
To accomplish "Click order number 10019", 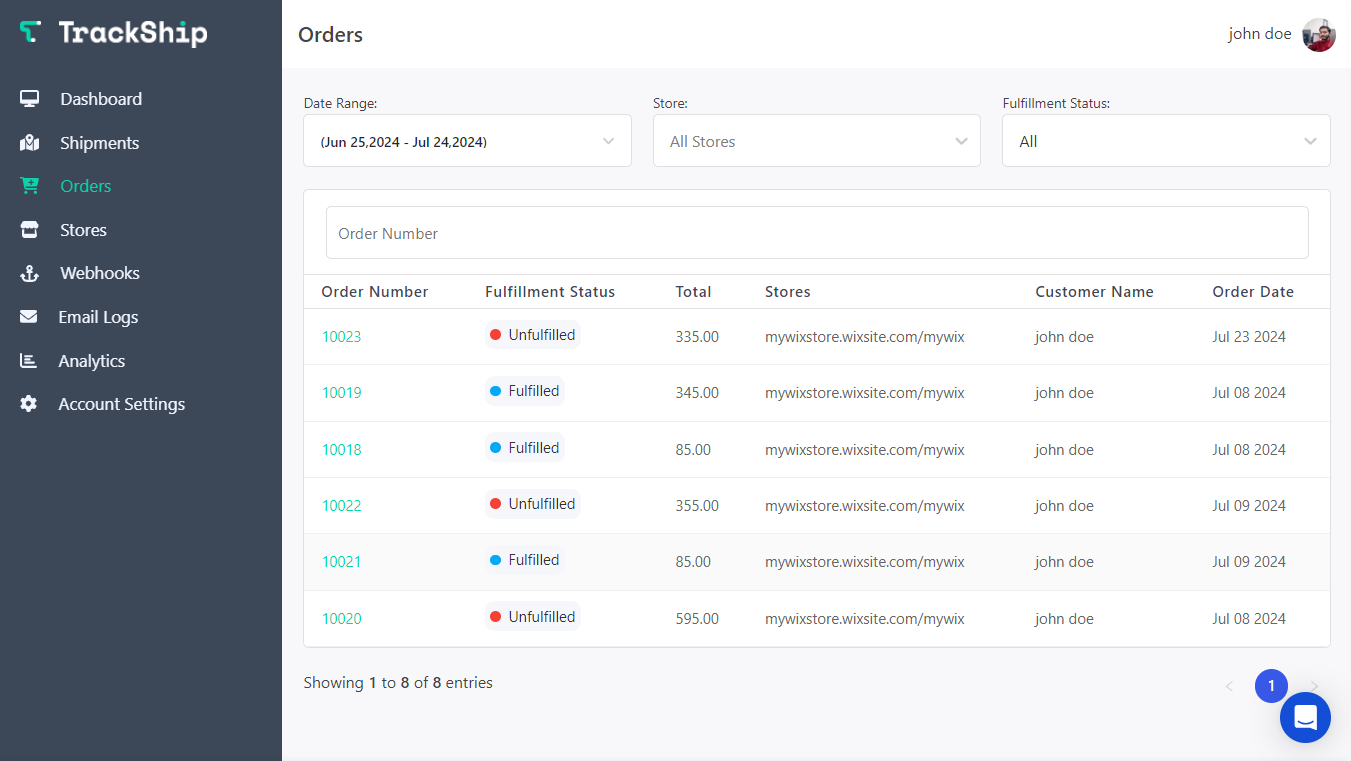I will [342, 392].
